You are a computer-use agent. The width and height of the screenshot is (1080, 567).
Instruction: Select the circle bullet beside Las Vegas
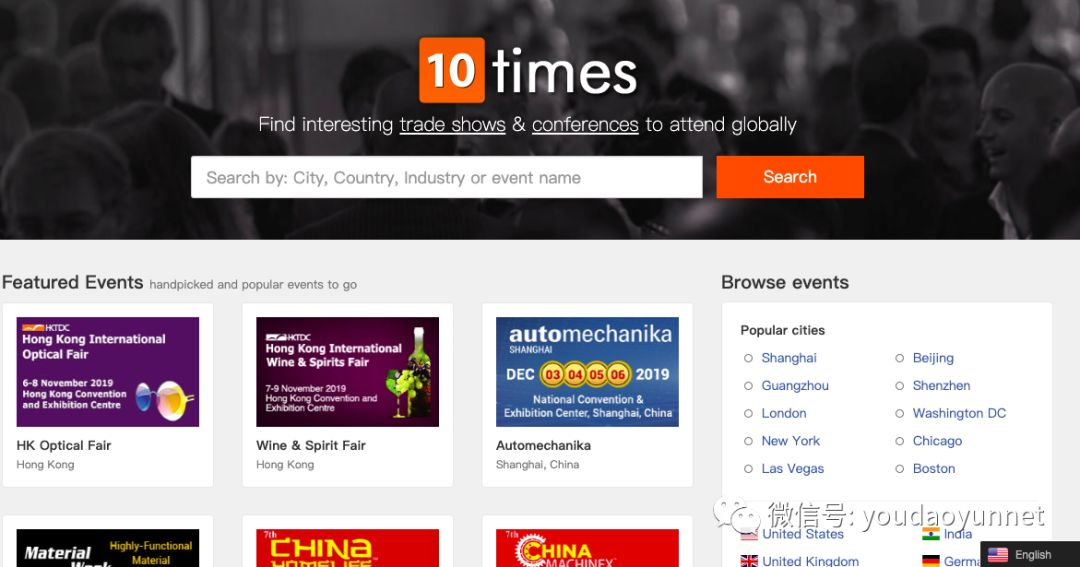(748, 468)
